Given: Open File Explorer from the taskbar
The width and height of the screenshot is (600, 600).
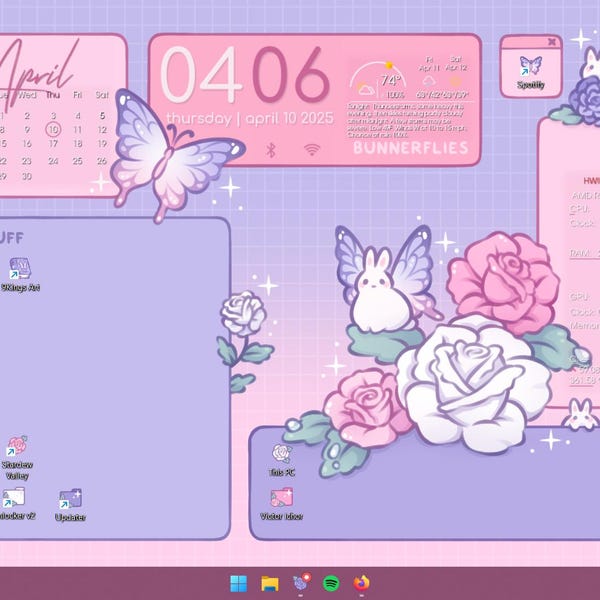Looking at the screenshot, I should pos(270,584).
